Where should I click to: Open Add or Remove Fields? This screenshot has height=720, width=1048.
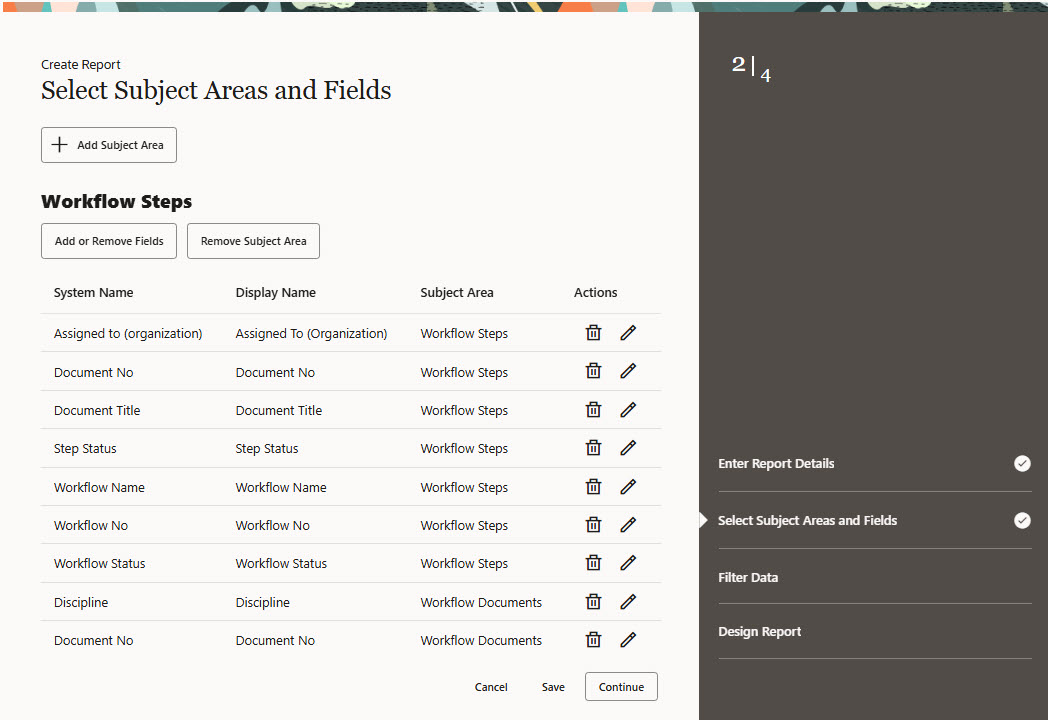tap(109, 241)
